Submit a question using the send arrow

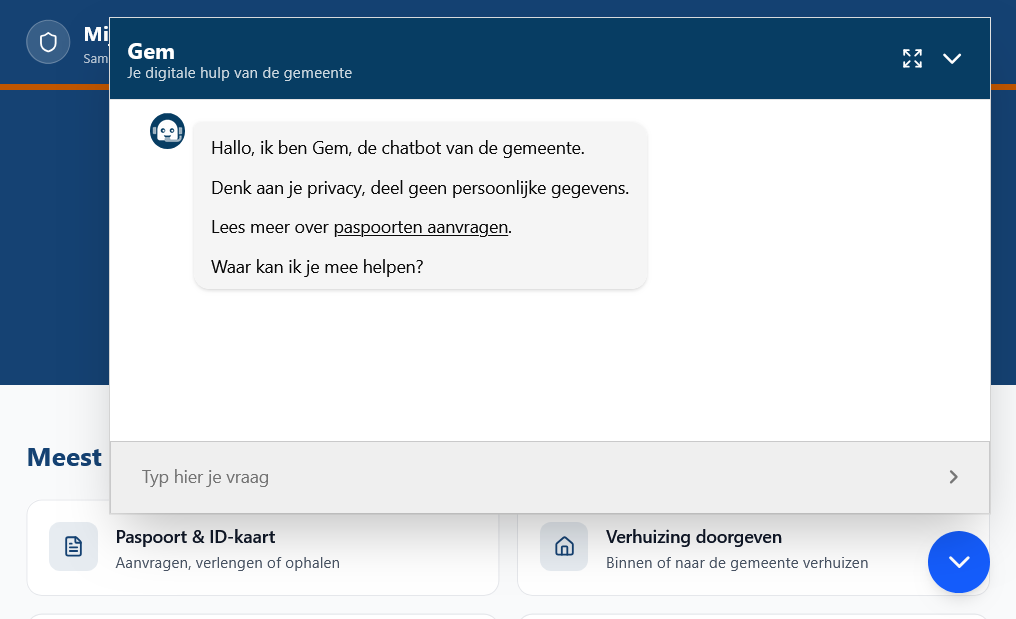[953, 477]
